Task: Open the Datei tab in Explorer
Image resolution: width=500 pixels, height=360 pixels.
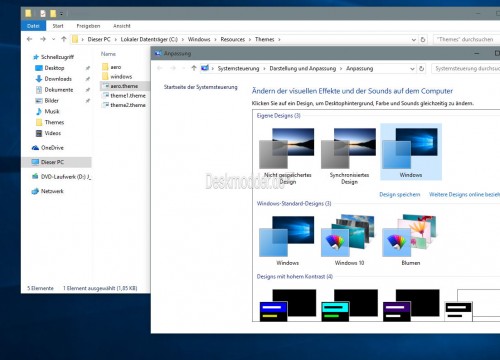Action: (33, 26)
